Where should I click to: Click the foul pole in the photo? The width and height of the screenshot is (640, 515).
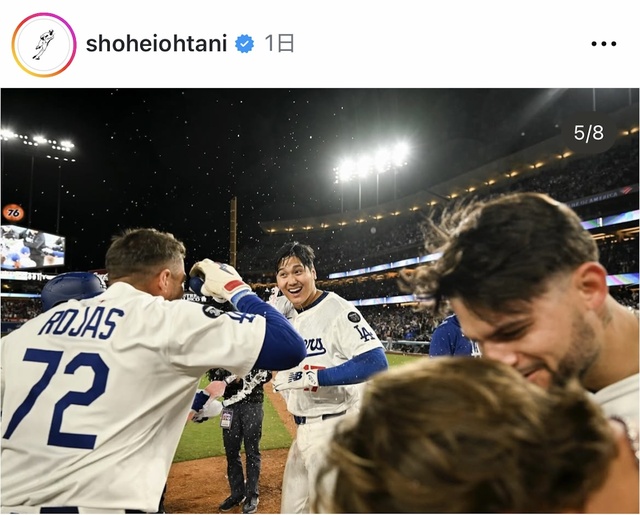(x=233, y=233)
